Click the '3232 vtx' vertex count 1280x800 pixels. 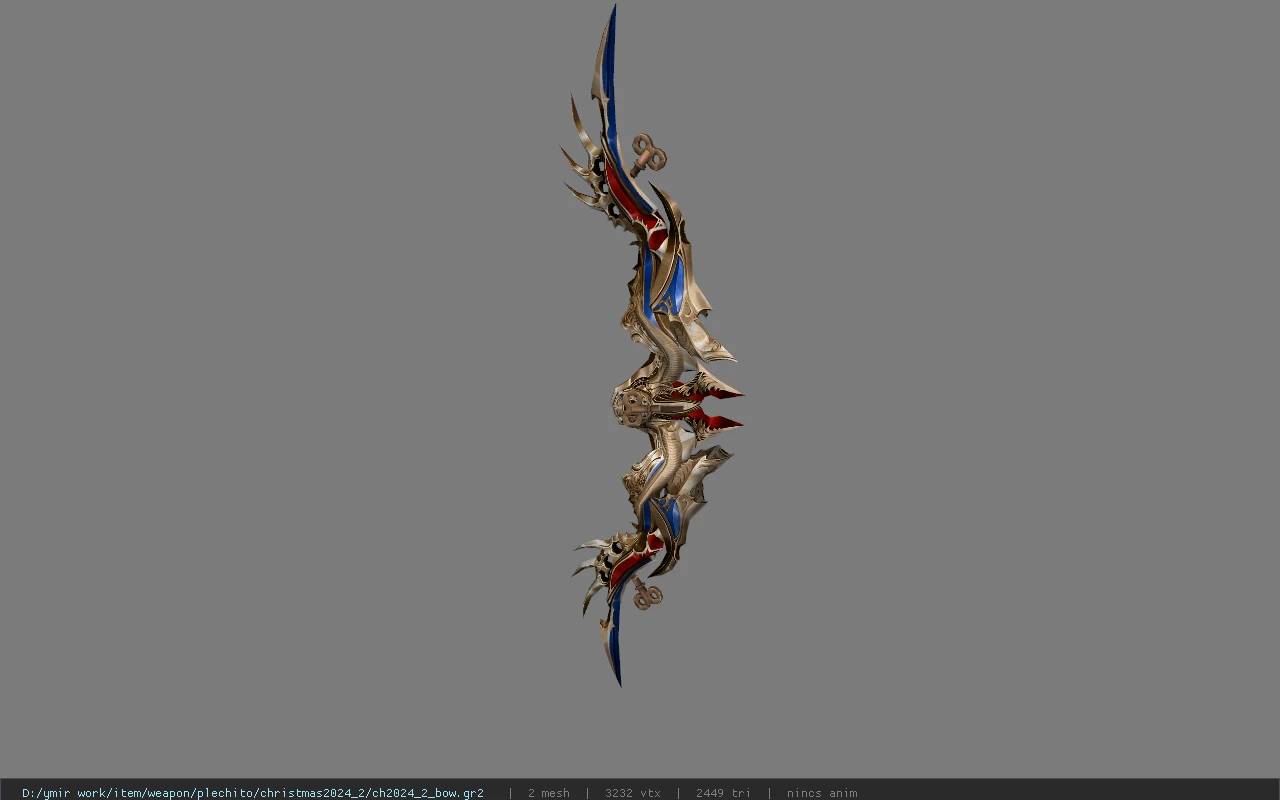(x=633, y=793)
